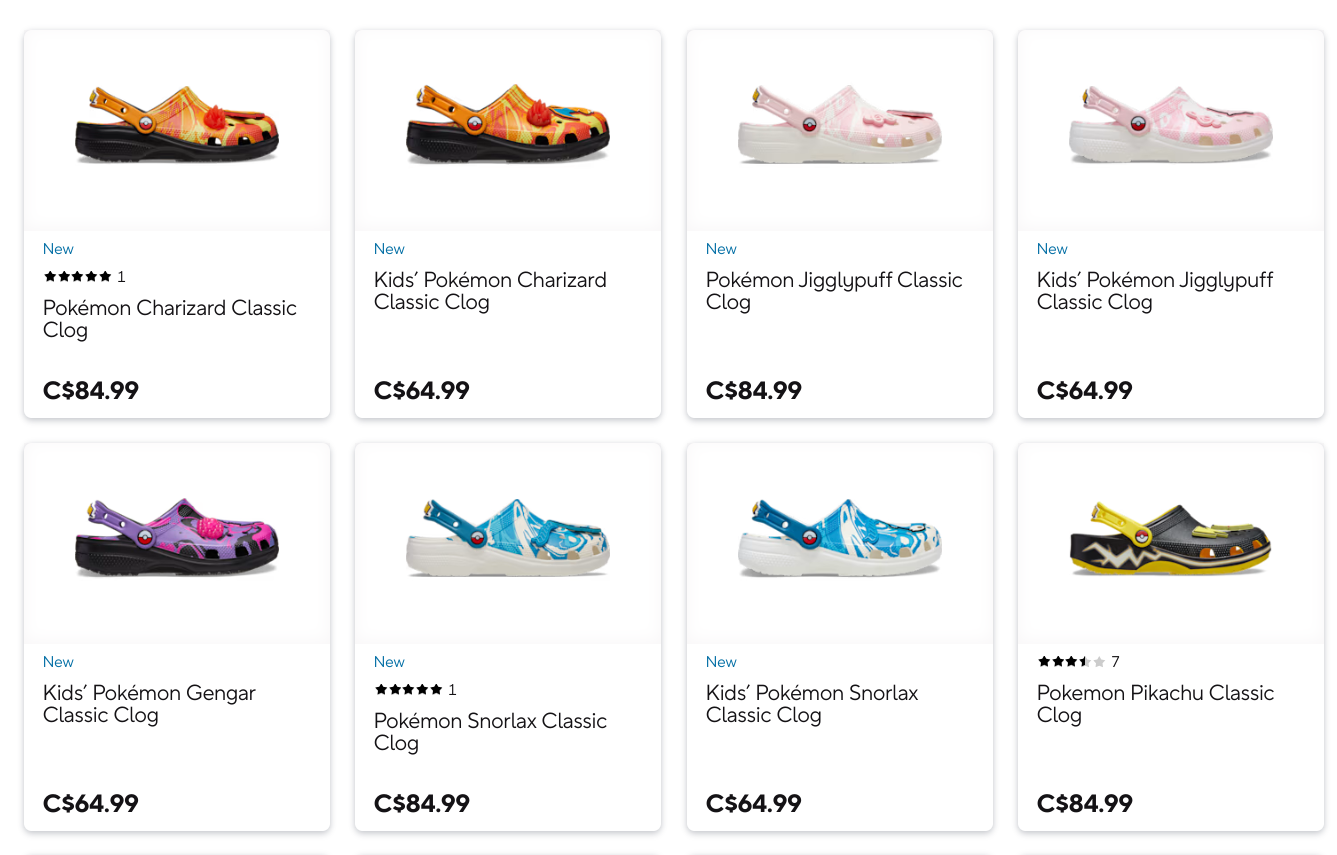Click the Kids' Pokémon Charizard Classic Clog title
The image size is (1337, 855).
coord(490,291)
